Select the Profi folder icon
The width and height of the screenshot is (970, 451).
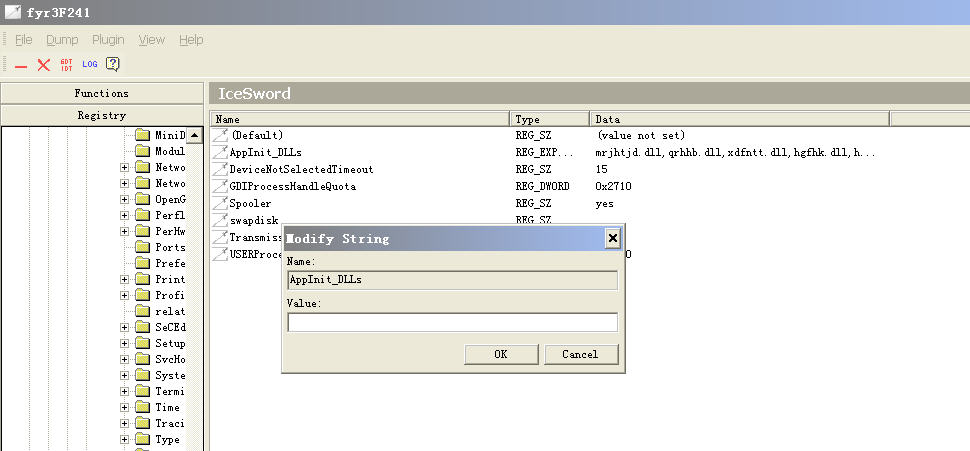click(x=143, y=296)
